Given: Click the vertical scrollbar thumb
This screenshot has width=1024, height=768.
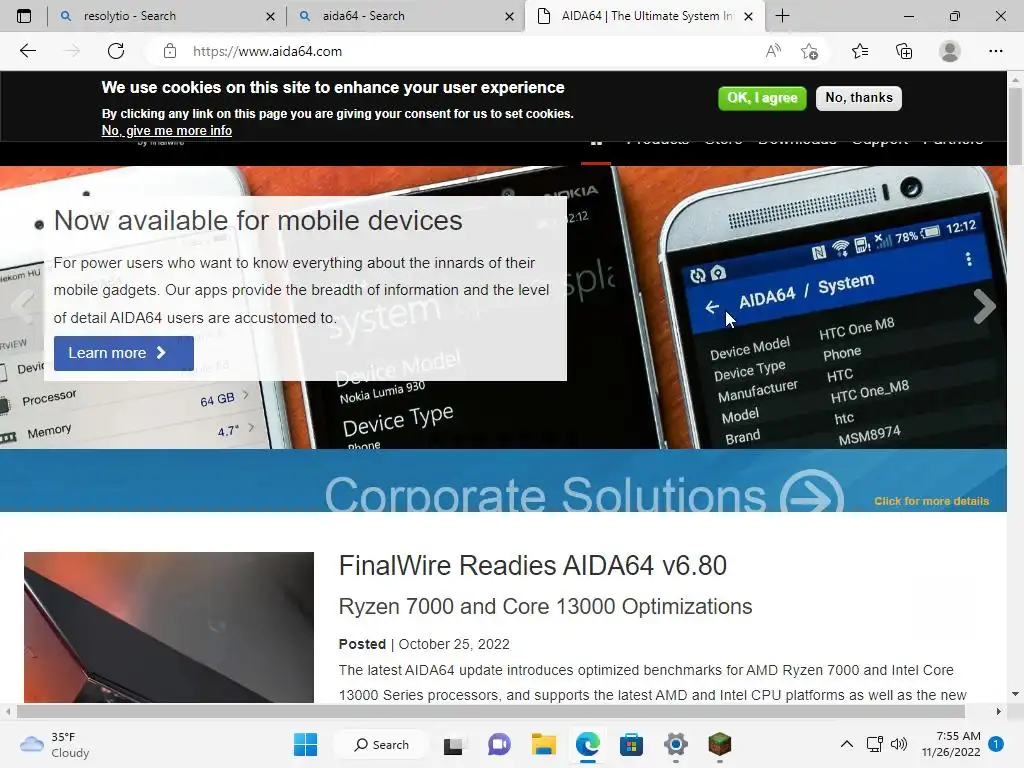Looking at the screenshot, I should (1015, 126).
